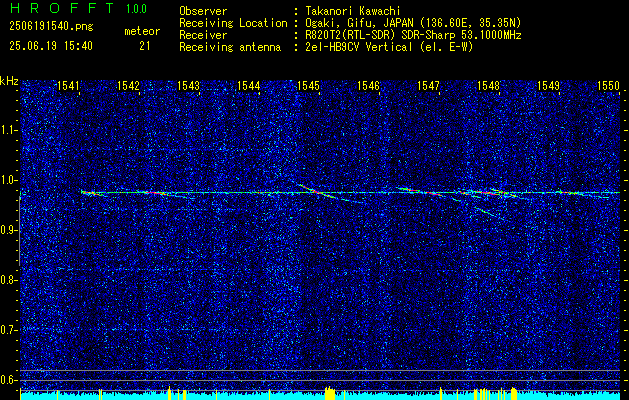Viewport: 629px width, 400px height.
Task: Click the carrier start point after 1541
Action: [x=82, y=192]
